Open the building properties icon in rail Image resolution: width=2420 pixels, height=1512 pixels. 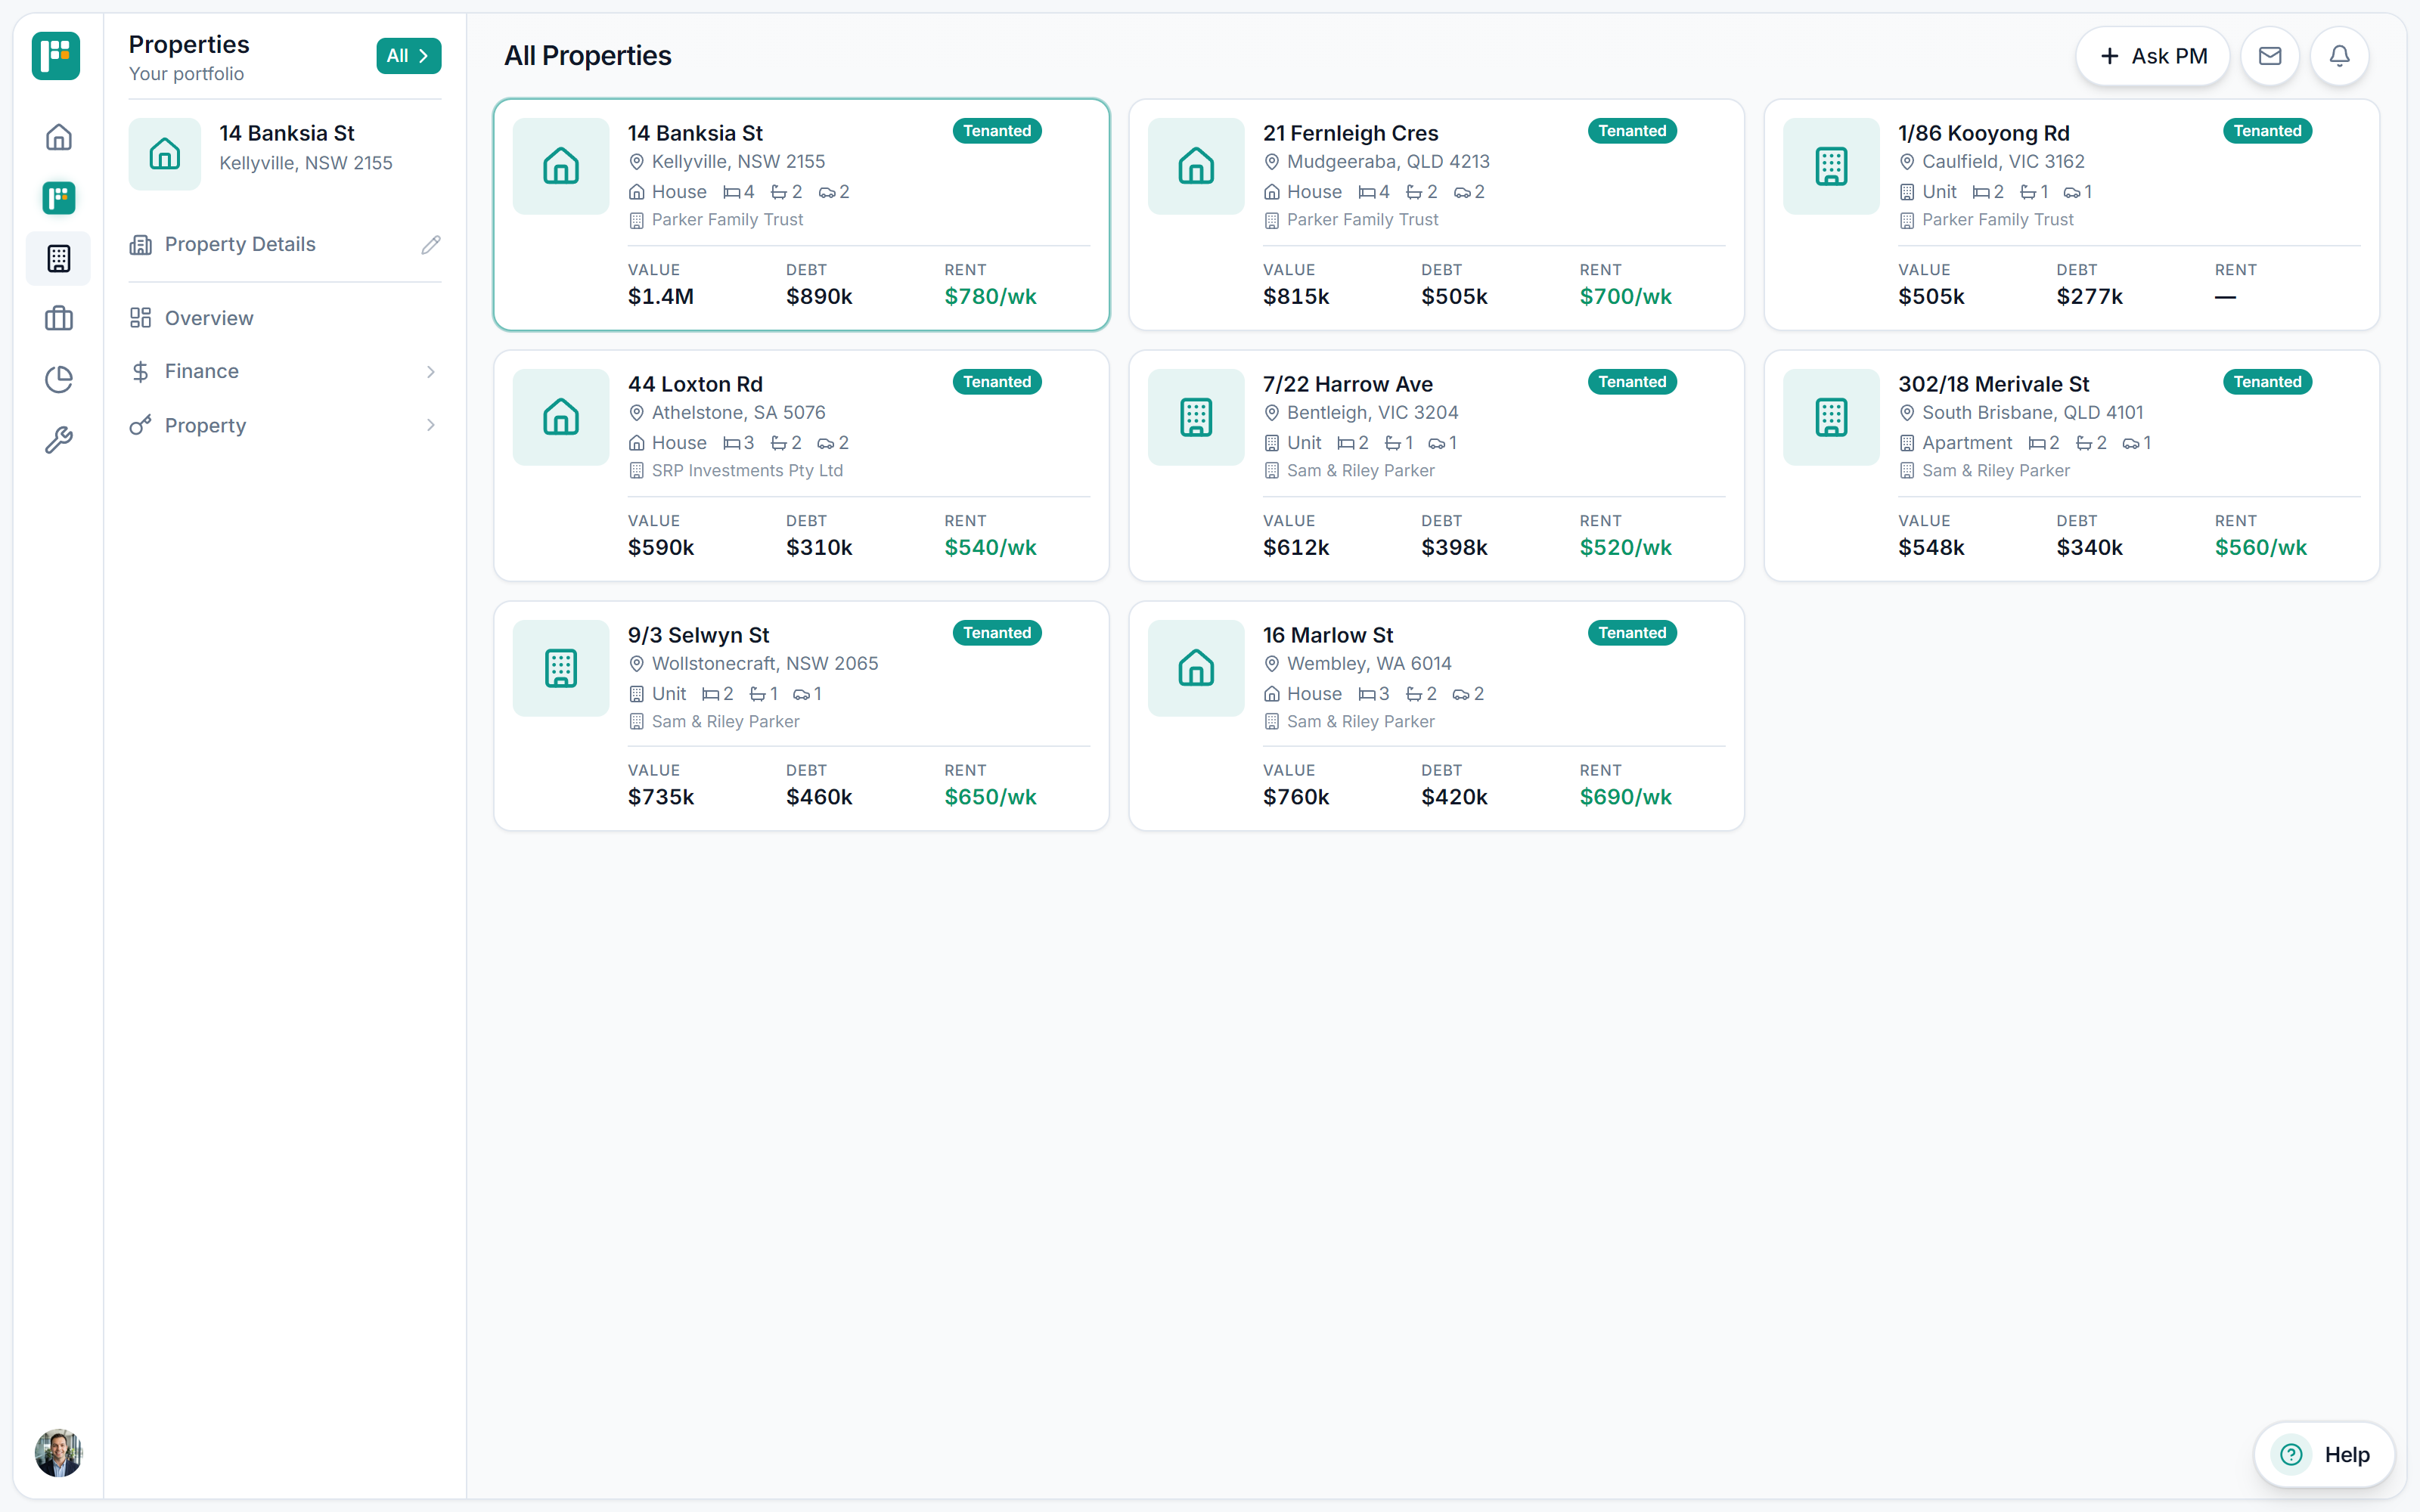[x=59, y=258]
